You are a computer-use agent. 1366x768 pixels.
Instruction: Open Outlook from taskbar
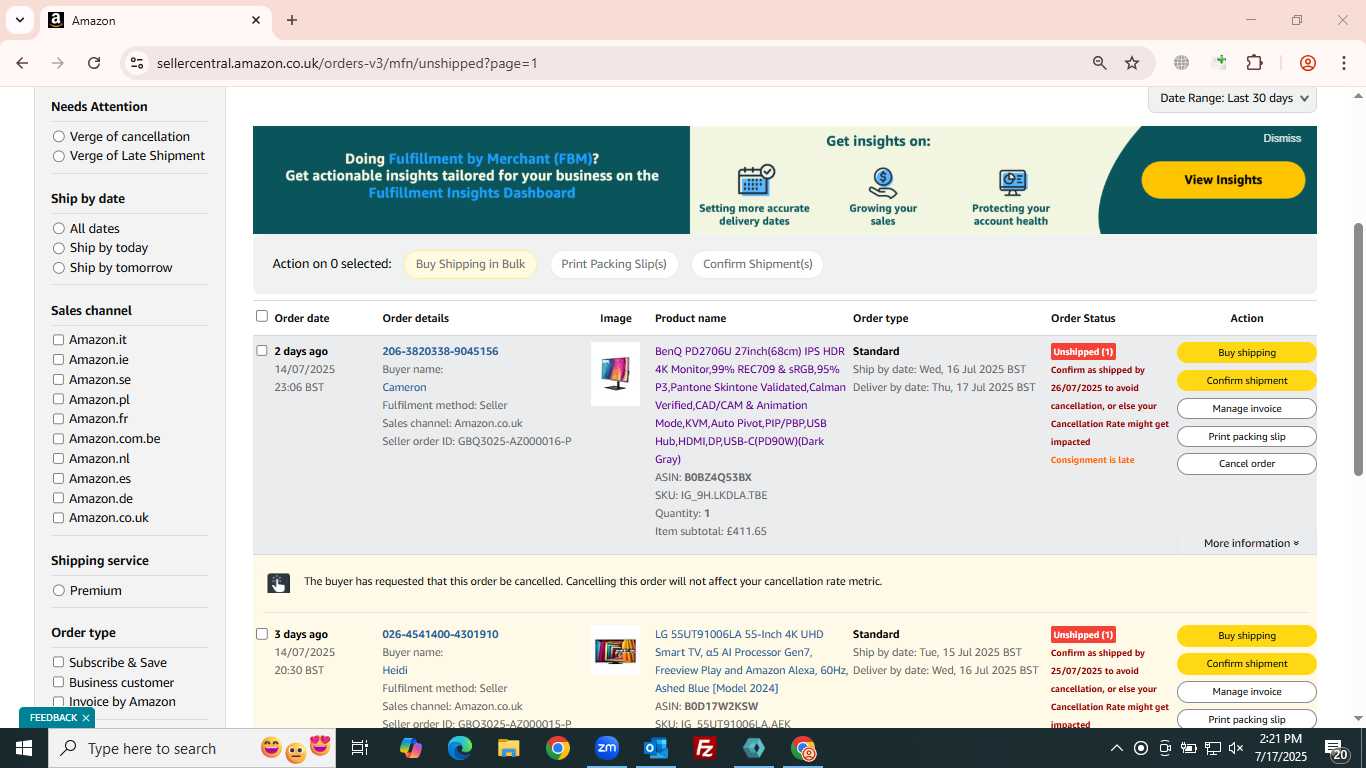pos(656,748)
